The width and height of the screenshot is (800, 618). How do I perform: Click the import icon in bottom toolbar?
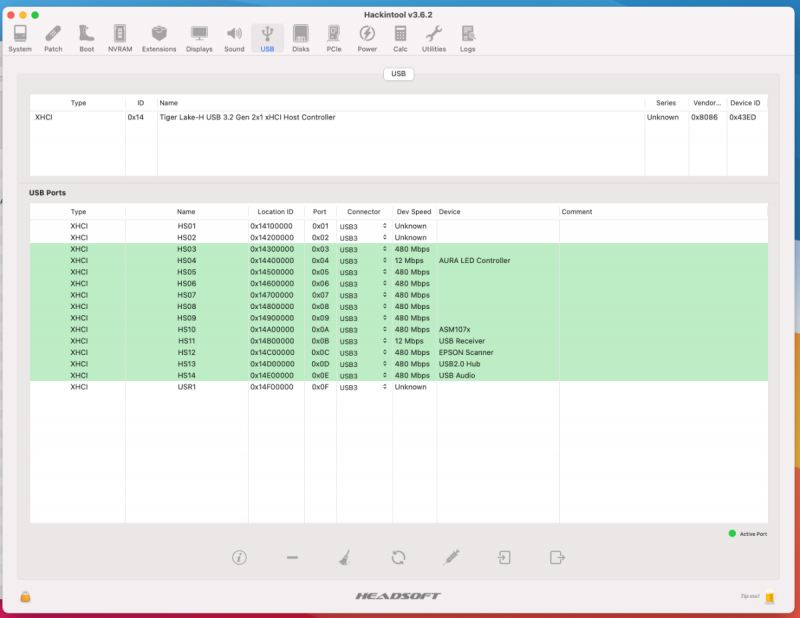[505, 557]
